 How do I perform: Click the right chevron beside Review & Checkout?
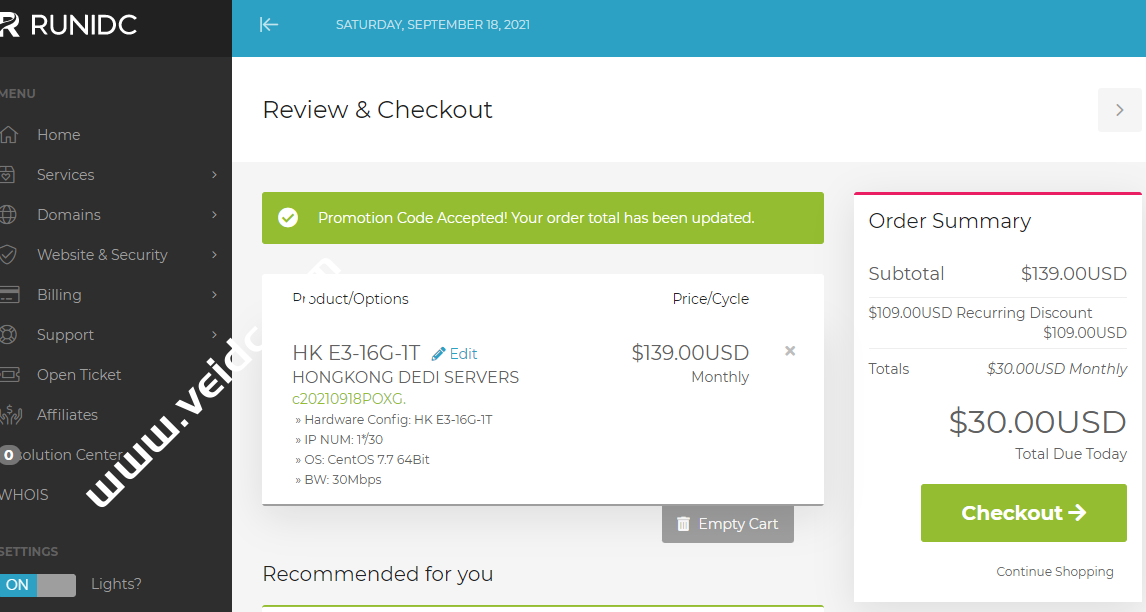click(x=1119, y=110)
